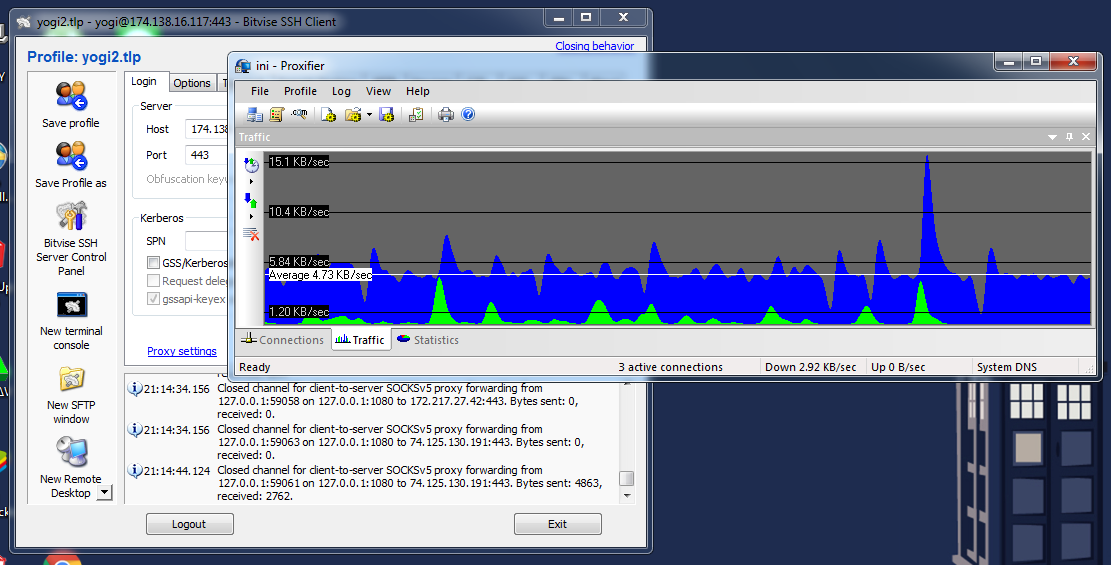Click the Logout button
The image size is (1111, 565).
click(x=189, y=524)
